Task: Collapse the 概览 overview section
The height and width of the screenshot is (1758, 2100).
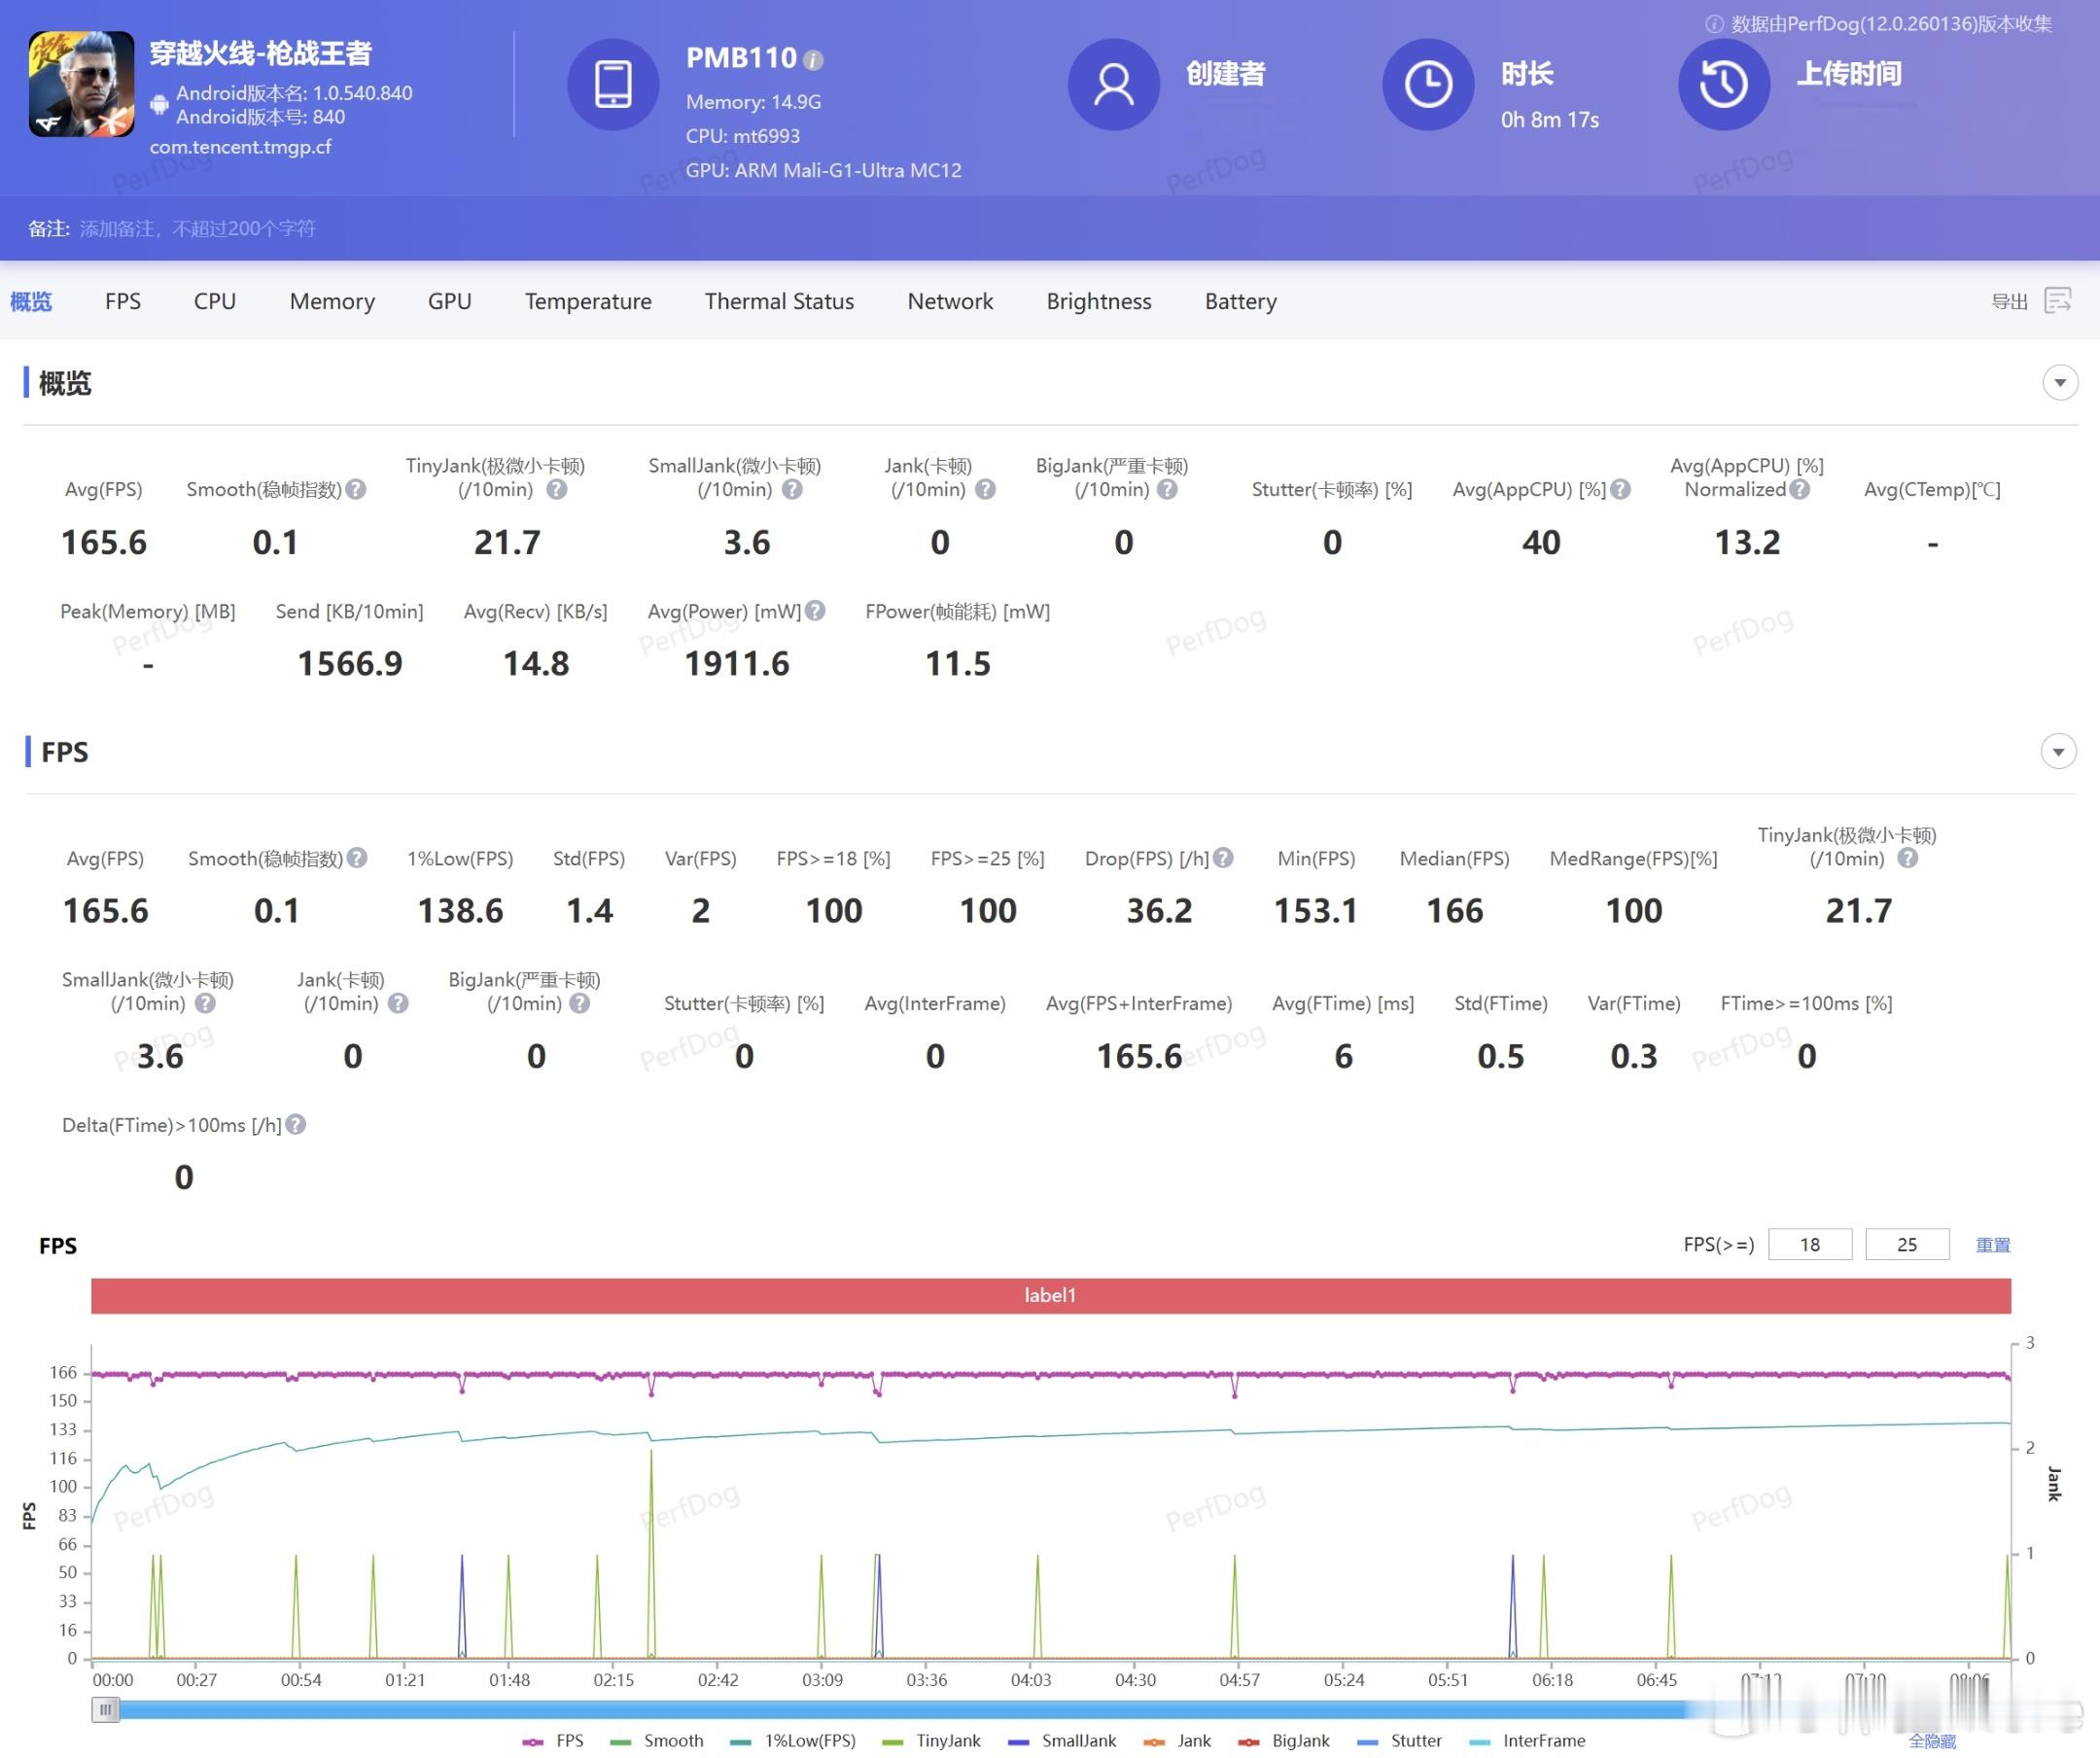Action: click(x=2060, y=383)
